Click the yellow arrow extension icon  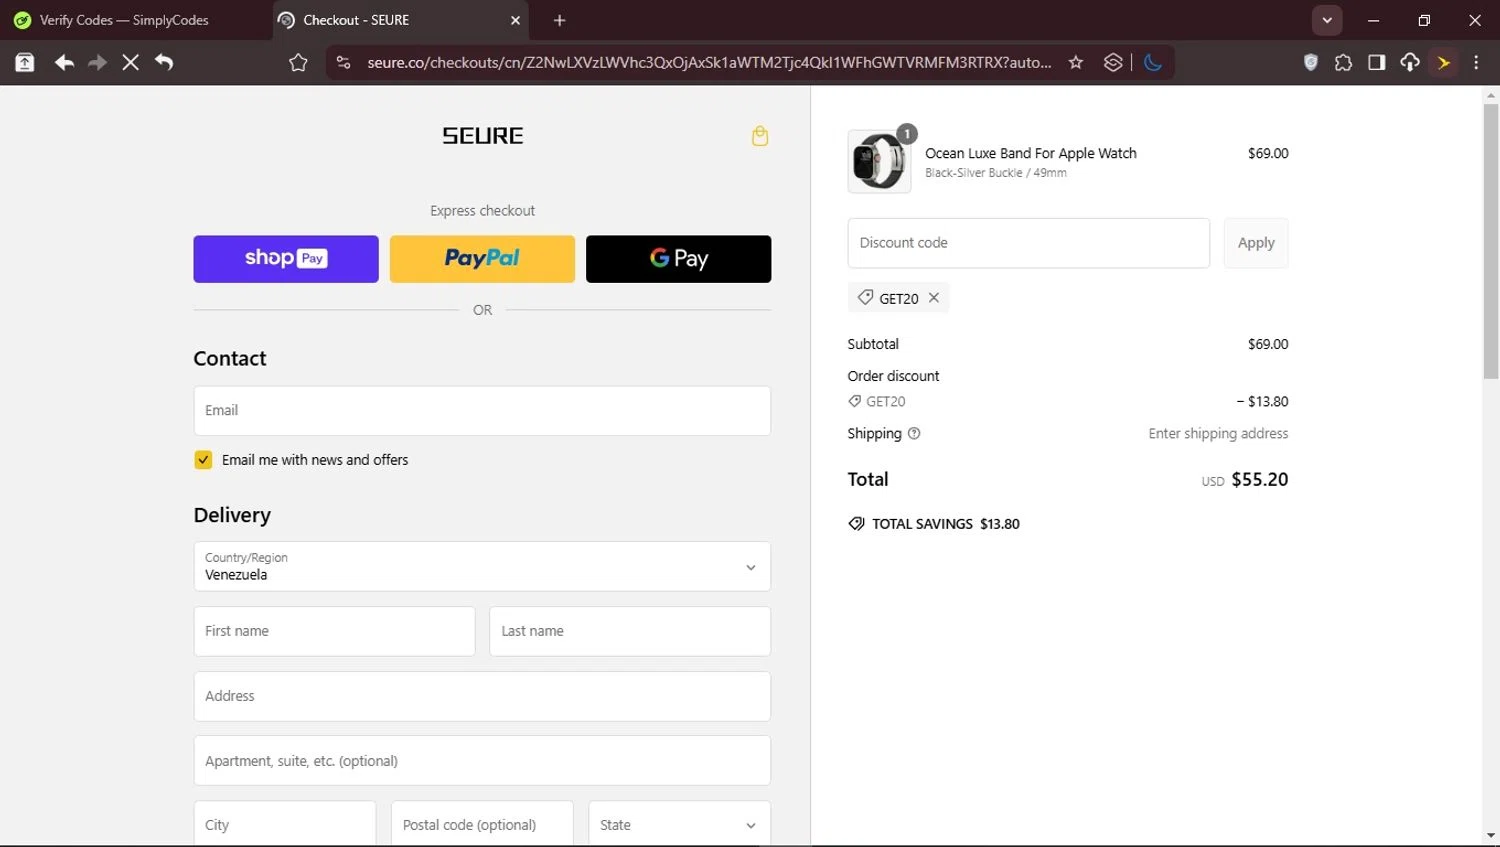(x=1444, y=62)
